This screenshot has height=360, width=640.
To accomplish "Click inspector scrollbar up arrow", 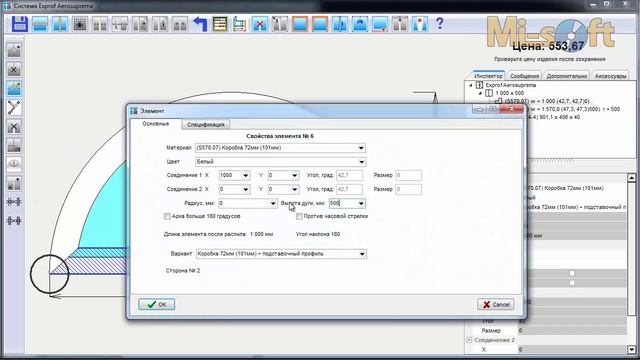I will 631,178.
